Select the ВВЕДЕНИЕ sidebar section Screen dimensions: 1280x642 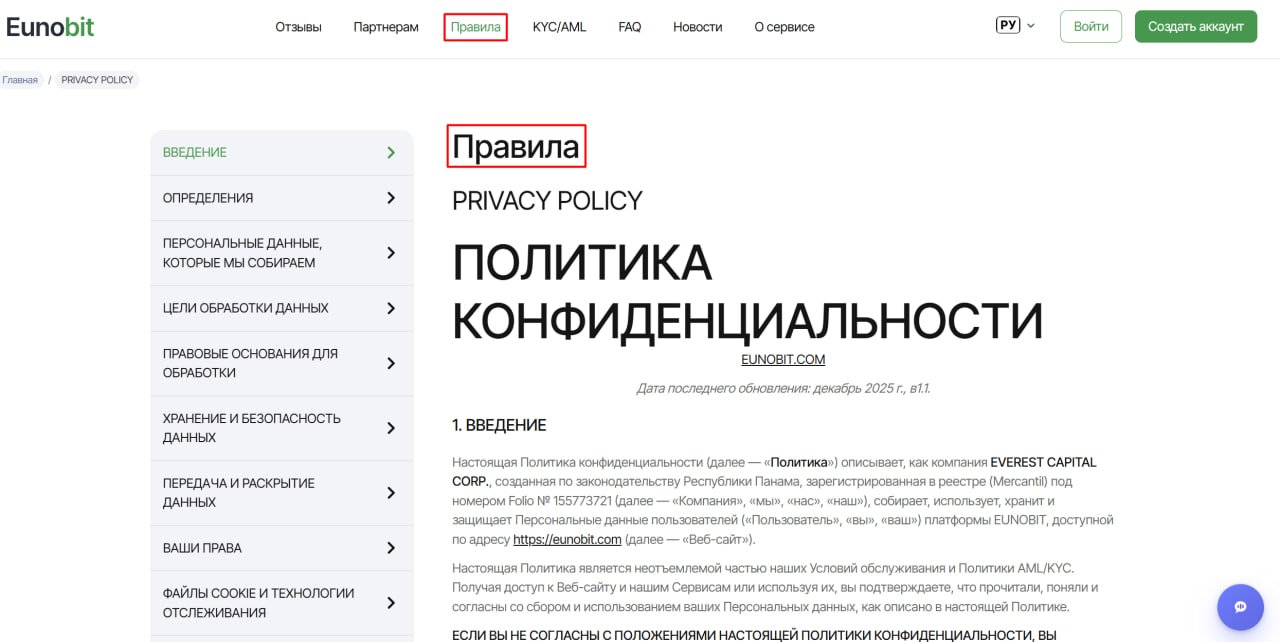pos(282,153)
